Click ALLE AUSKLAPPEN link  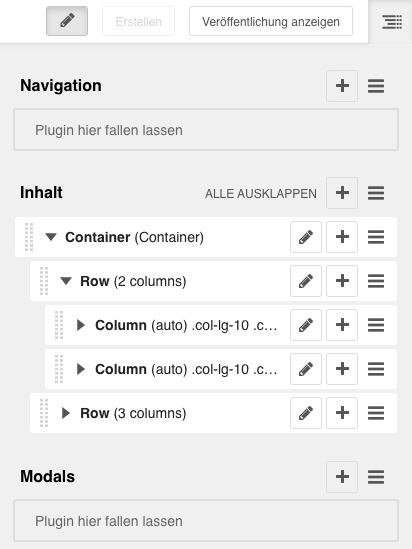tap(261, 193)
